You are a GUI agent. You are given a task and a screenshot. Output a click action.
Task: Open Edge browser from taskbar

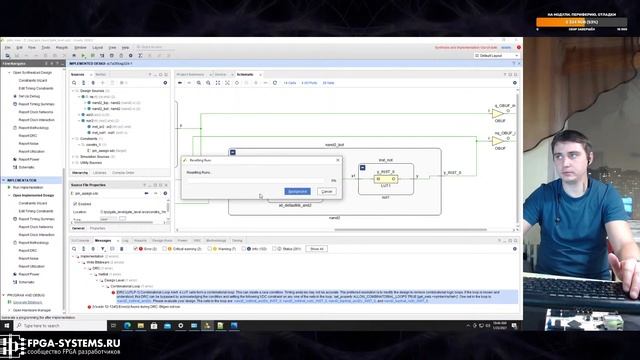[127, 326]
